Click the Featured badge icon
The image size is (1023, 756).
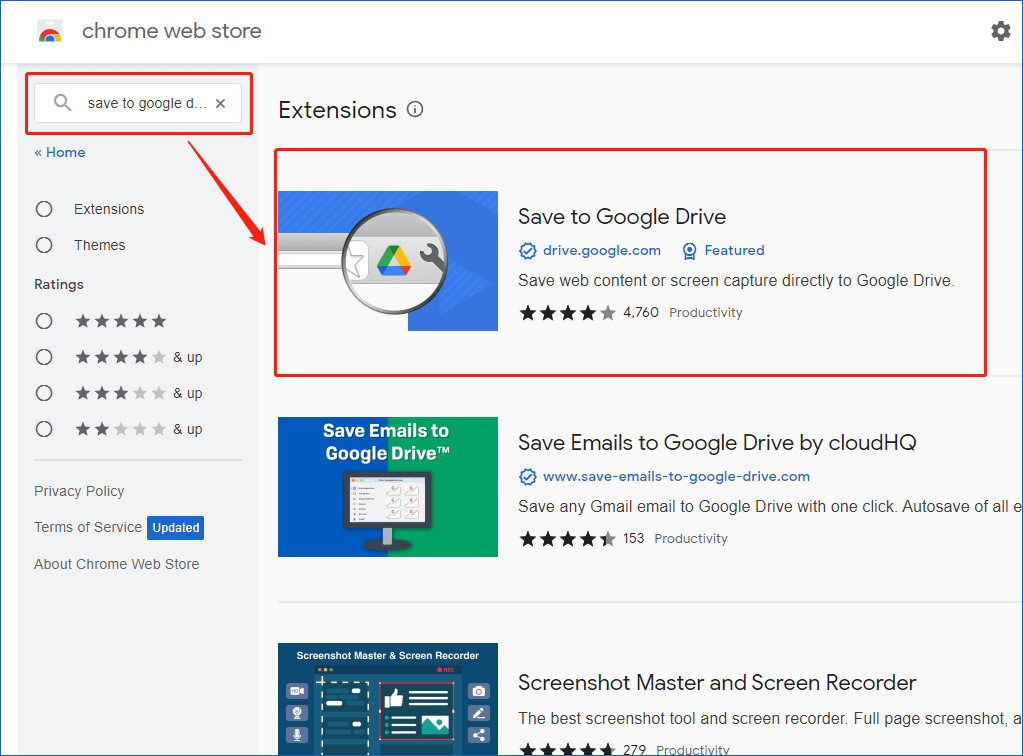tap(689, 250)
